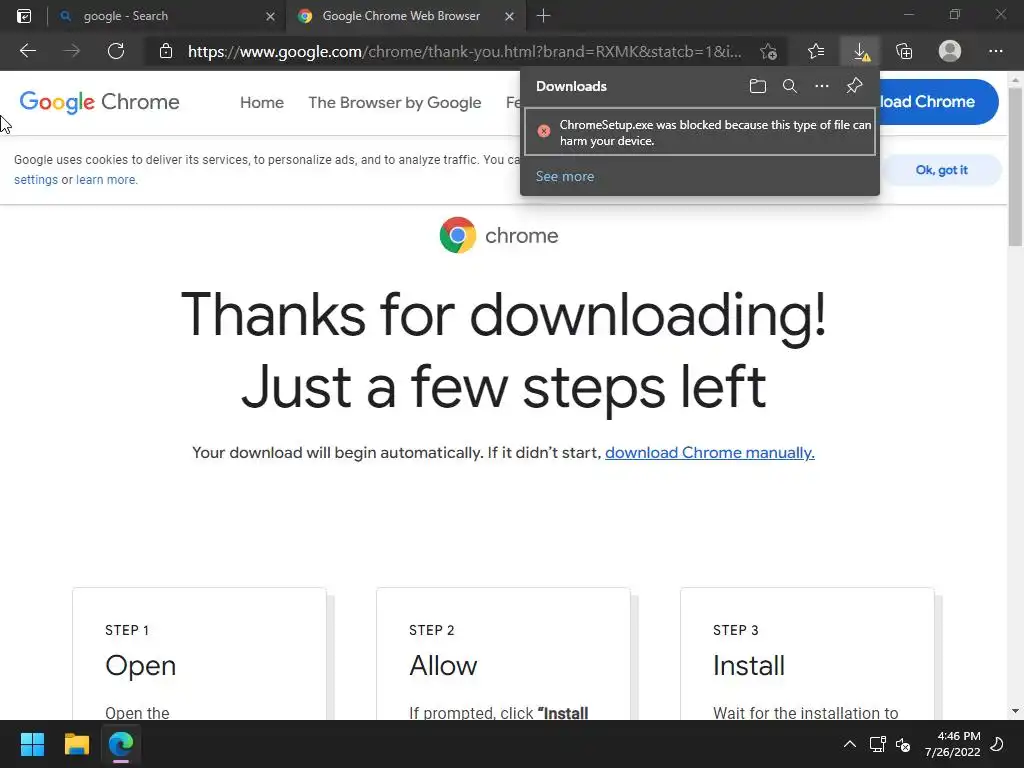Click the muted volume tray icon
This screenshot has width=1024, height=768.
(903, 744)
